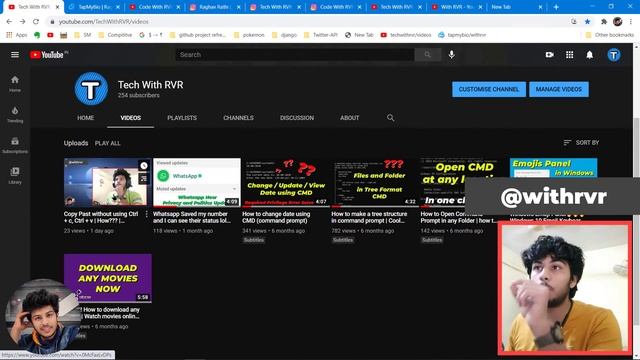
Task: Open 'Whatsapp Saved my number' video title
Action: pos(191,217)
